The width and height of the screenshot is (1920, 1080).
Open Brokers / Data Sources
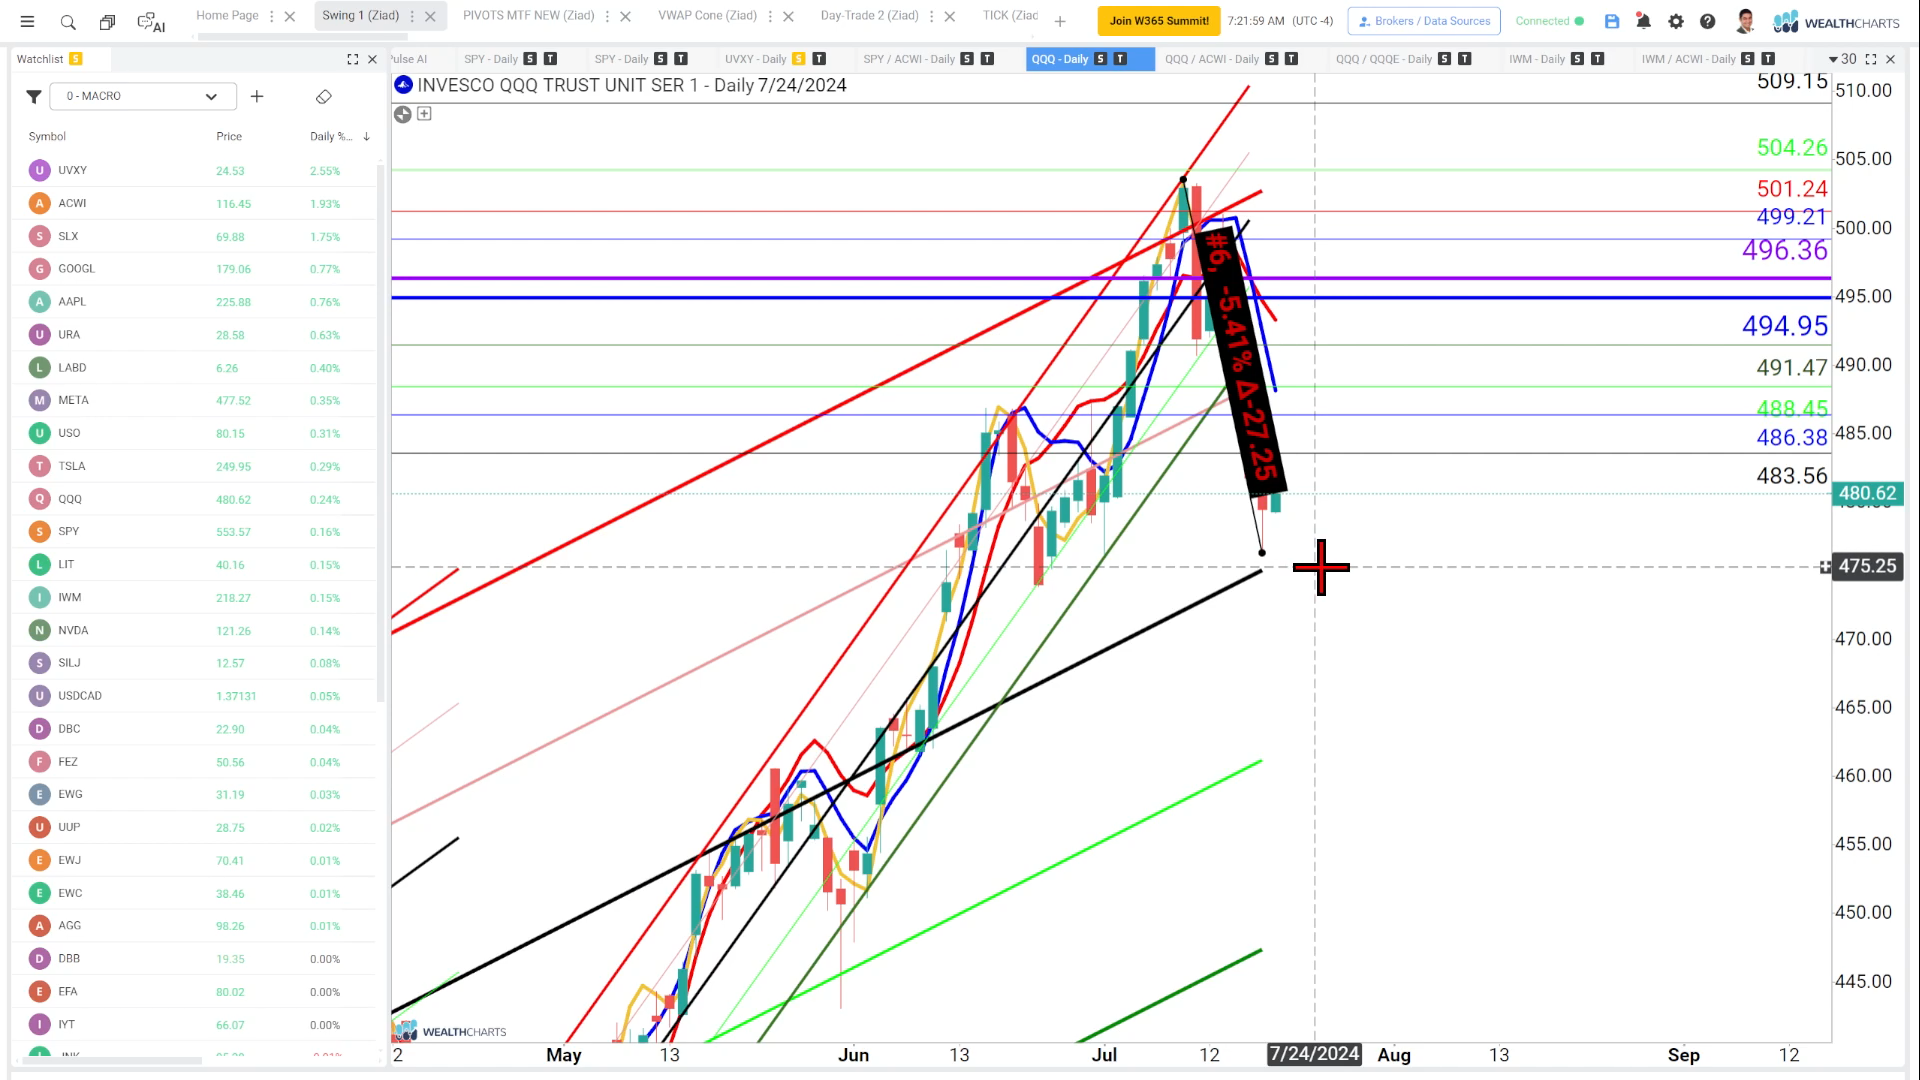tap(1424, 21)
